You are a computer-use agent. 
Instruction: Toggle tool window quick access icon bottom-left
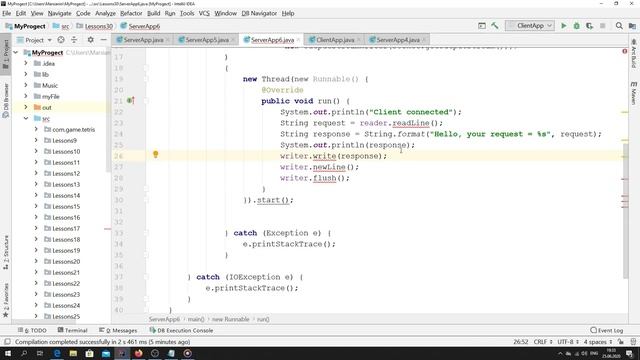click(x=7, y=342)
